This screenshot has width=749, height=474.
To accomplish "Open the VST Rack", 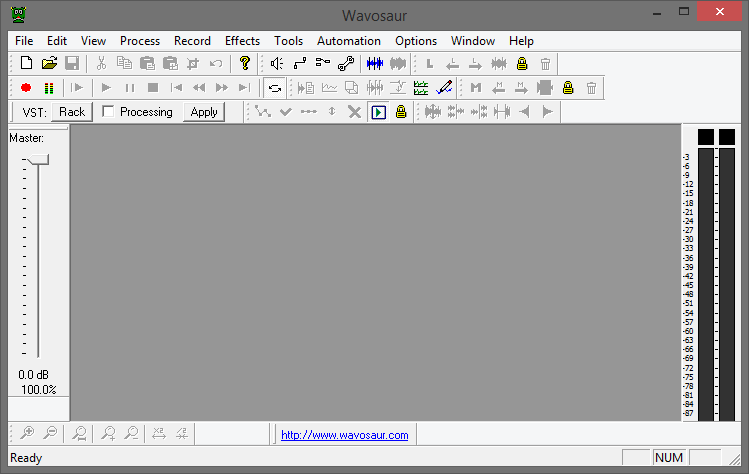I will pos(72,112).
